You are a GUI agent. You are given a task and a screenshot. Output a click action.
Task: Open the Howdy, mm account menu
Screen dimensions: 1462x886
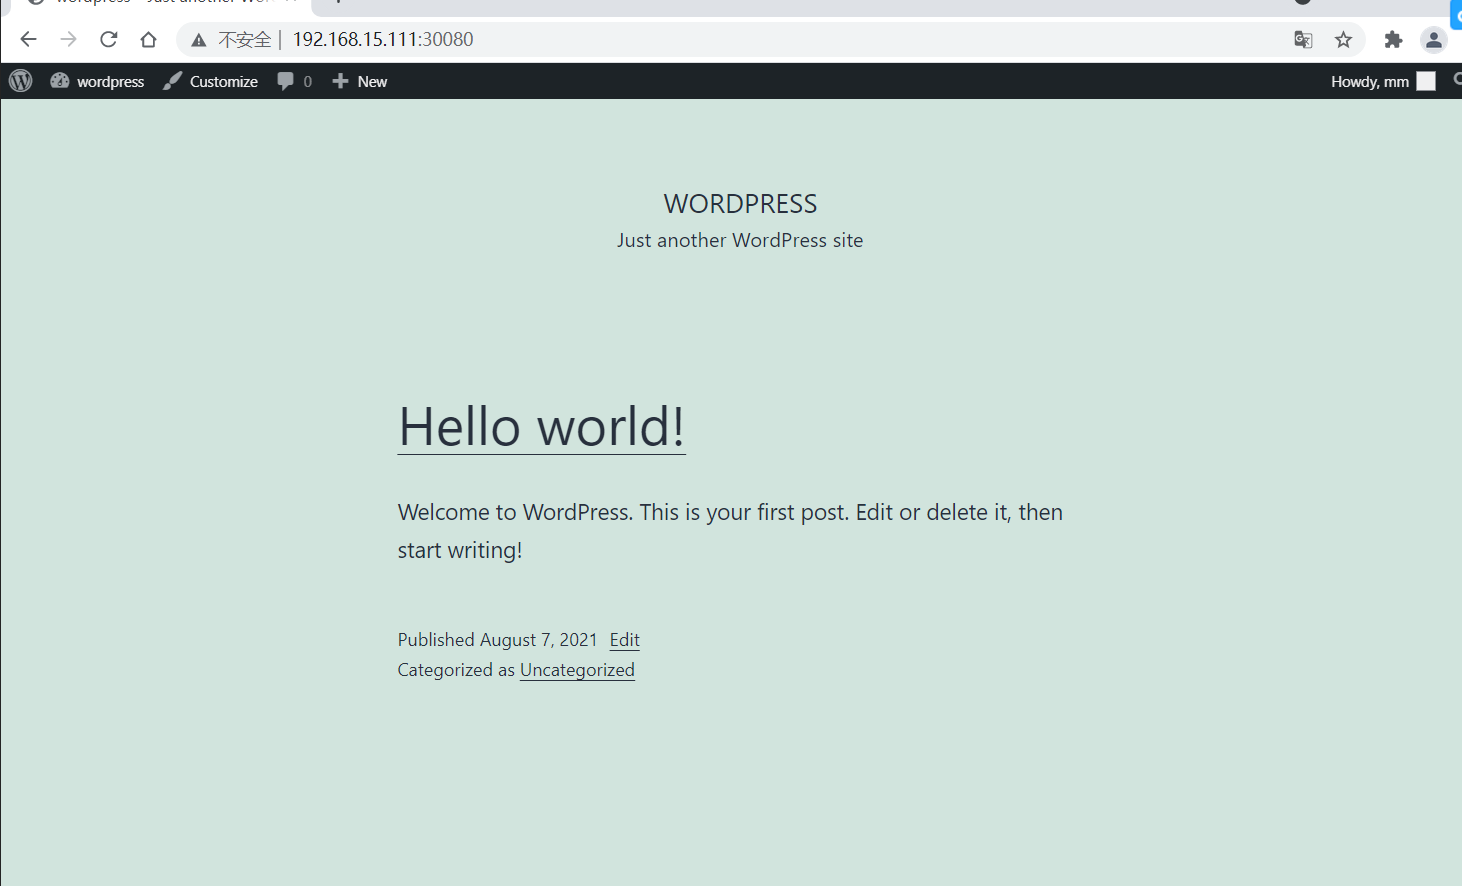(x=1383, y=81)
